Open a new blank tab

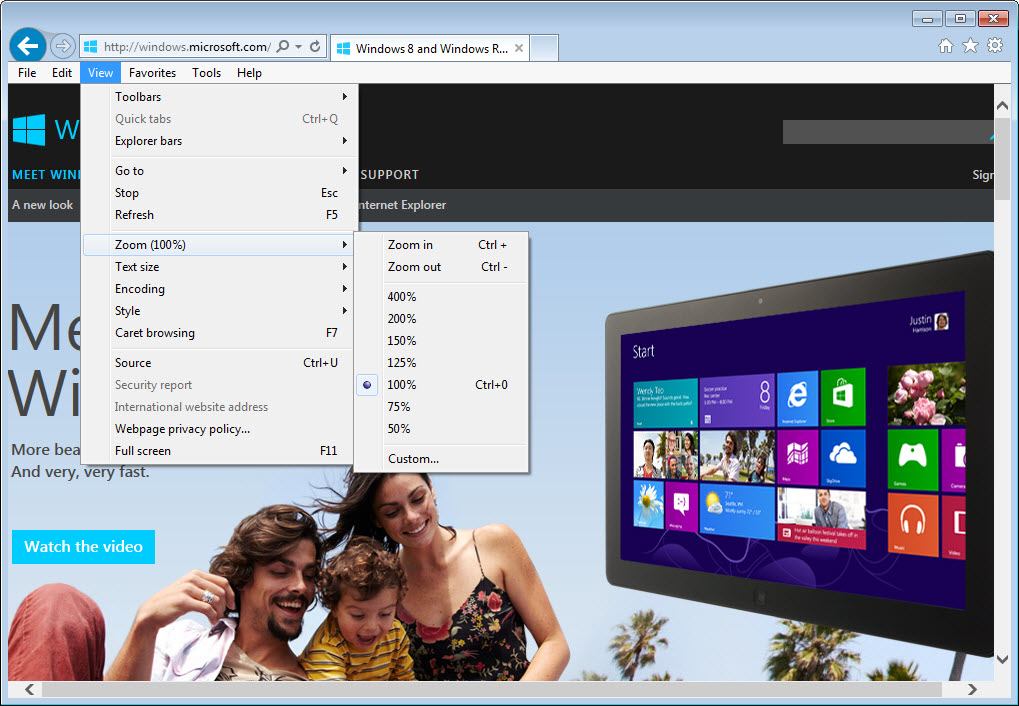pos(544,48)
